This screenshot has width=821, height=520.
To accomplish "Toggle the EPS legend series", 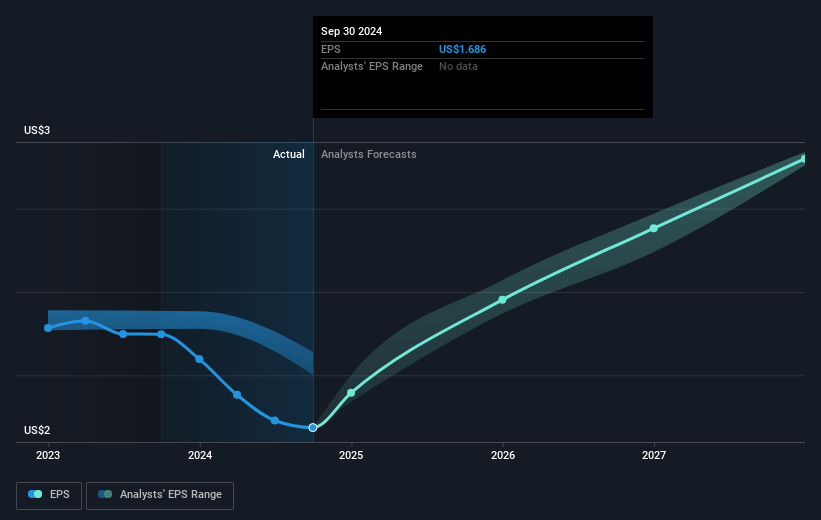I will point(49,495).
